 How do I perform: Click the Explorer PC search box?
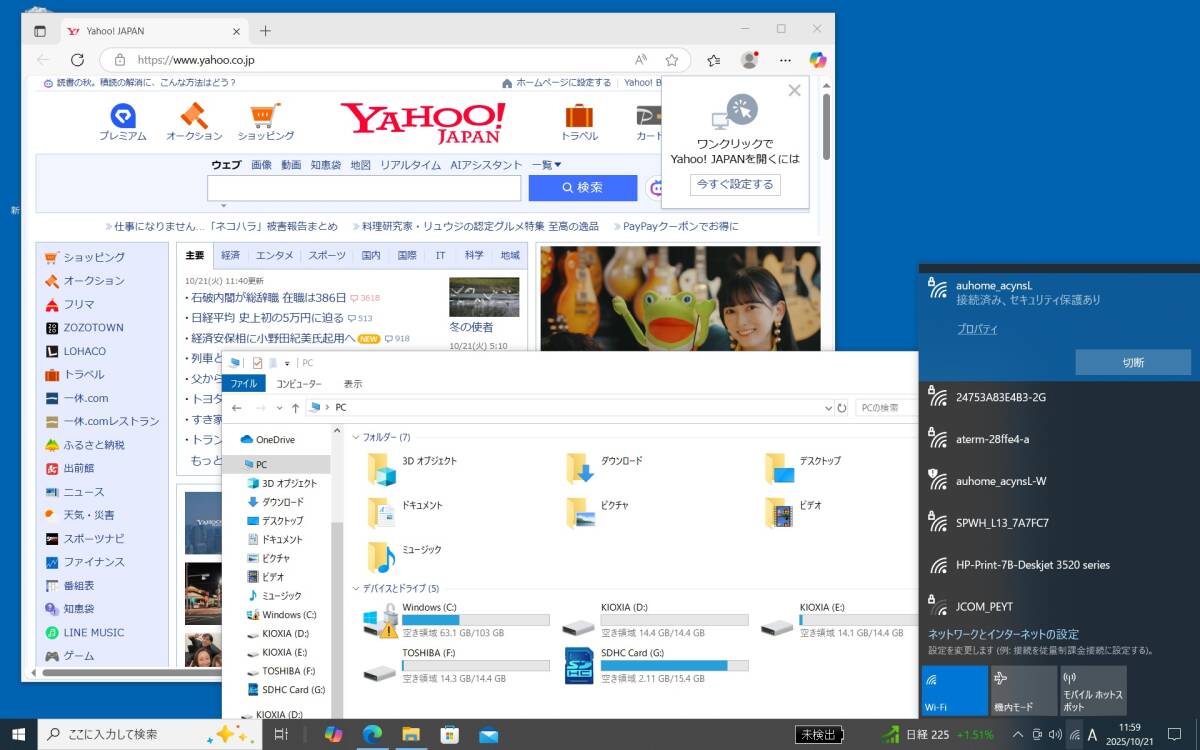pos(886,408)
